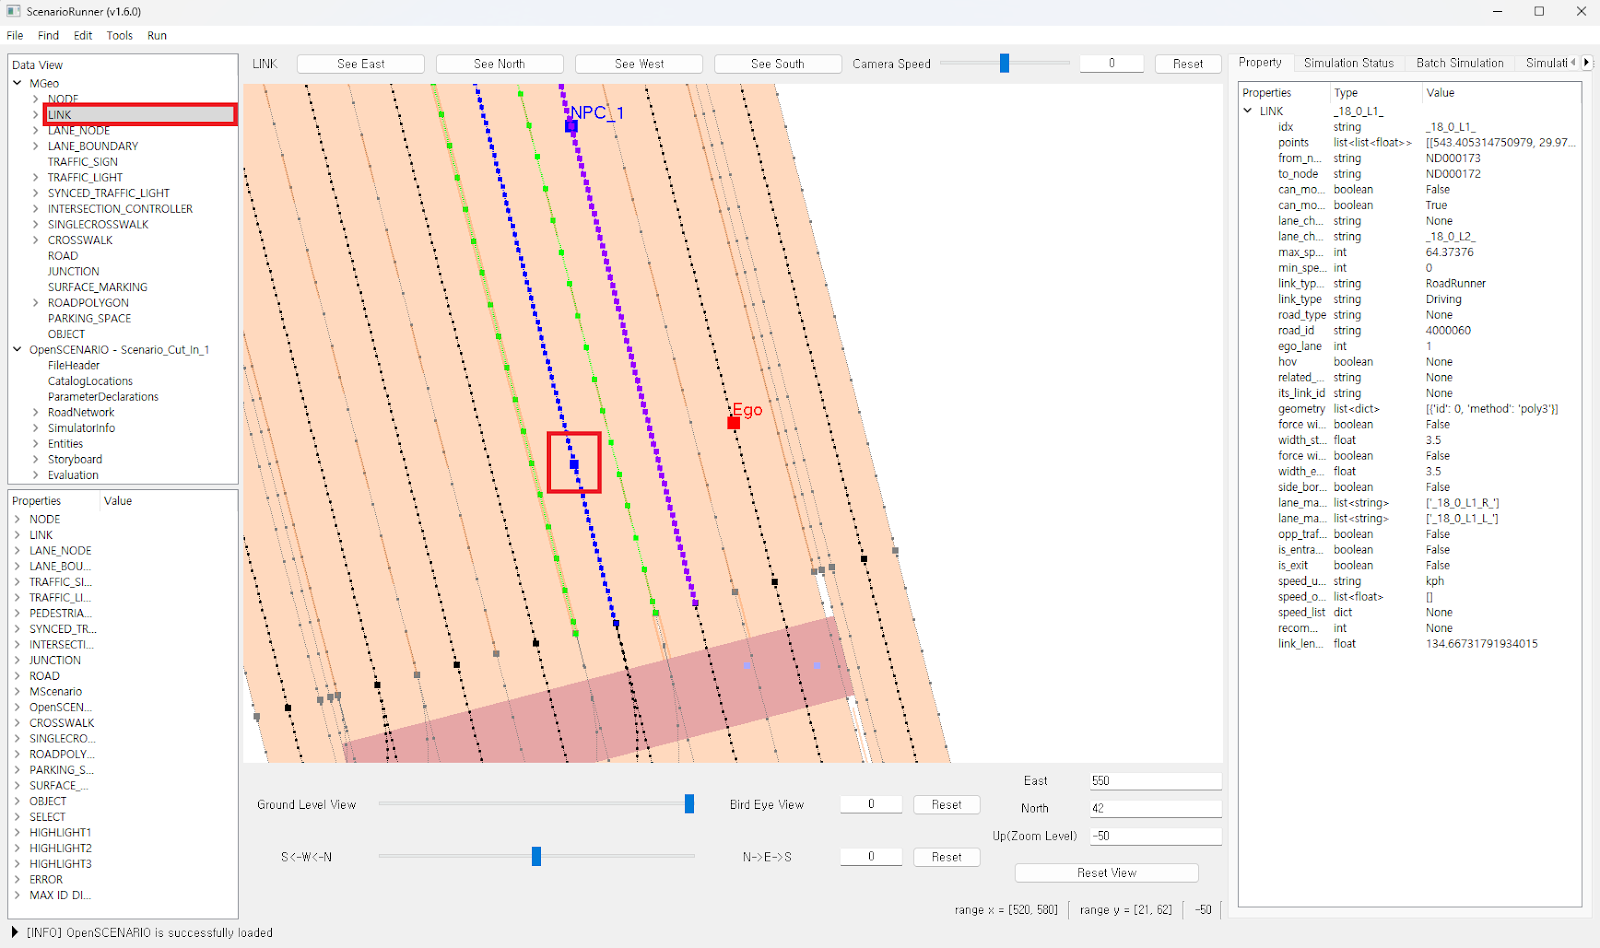Viewport: 1600px width, 948px height.
Task: Click the highlighted blue link point
Action: click(574, 464)
